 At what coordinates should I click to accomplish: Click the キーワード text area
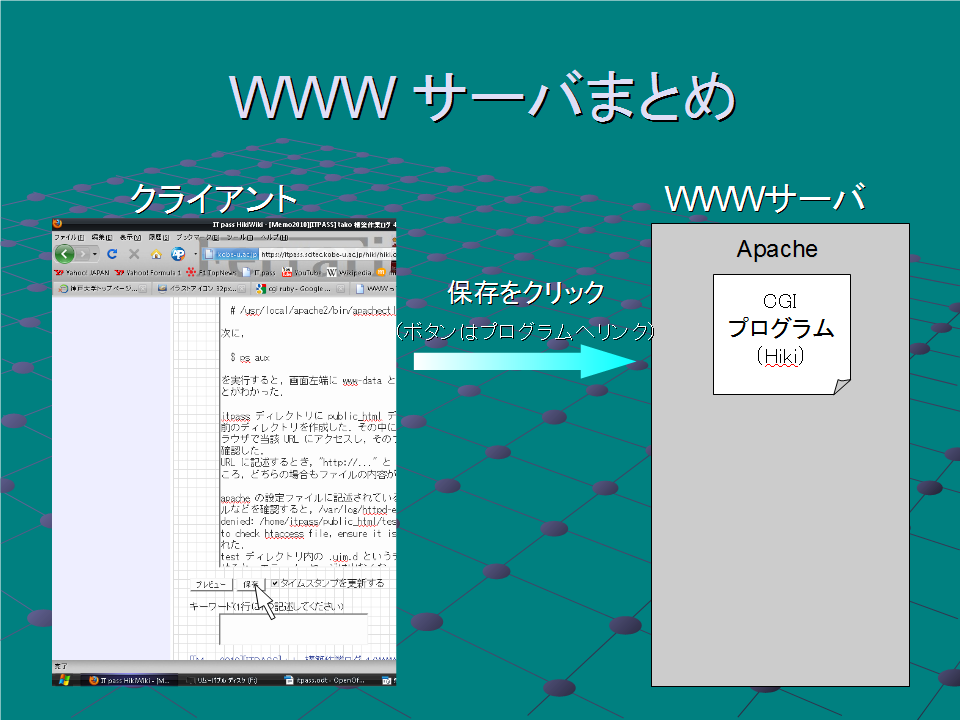coord(292,628)
